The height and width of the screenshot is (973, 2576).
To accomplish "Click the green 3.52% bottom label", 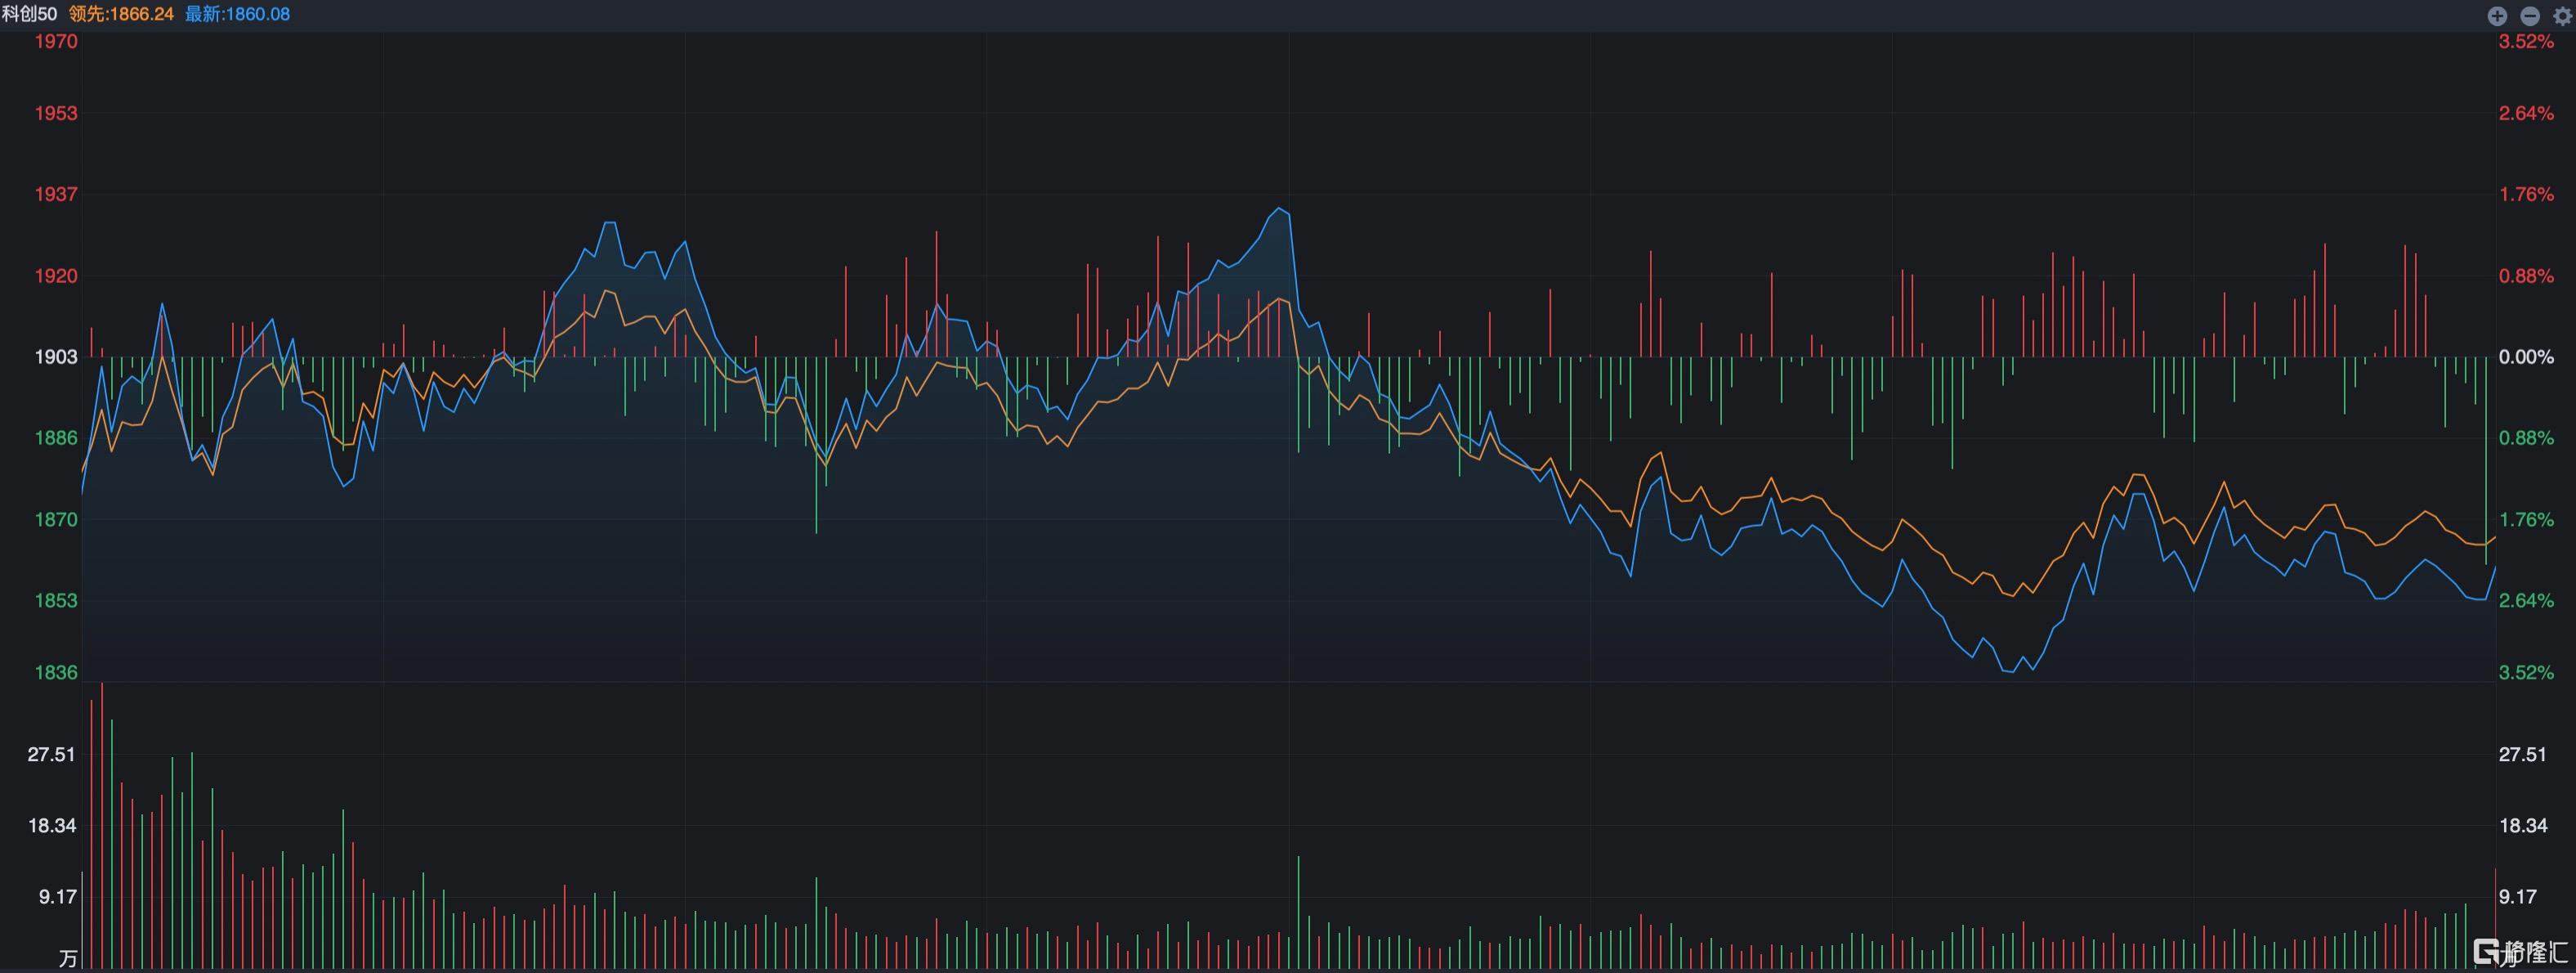I will pos(2526,672).
